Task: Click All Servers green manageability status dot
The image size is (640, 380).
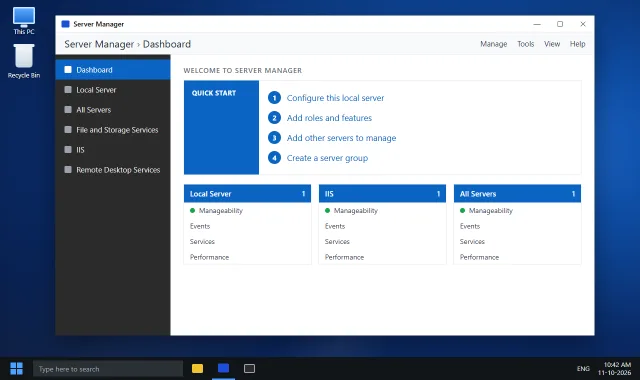Action: coord(462,211)
